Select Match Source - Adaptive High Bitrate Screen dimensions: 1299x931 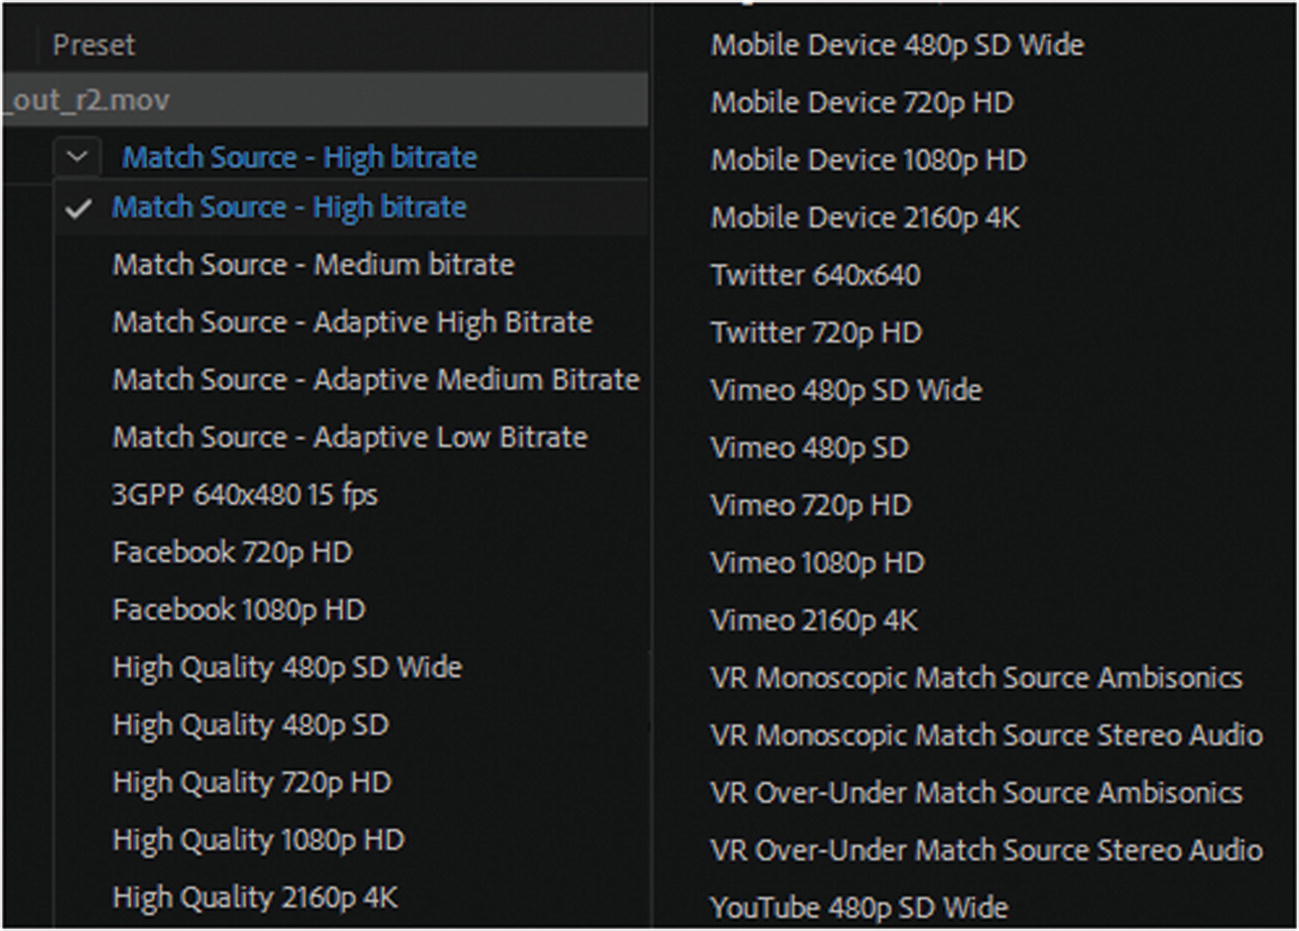point(352,322)
